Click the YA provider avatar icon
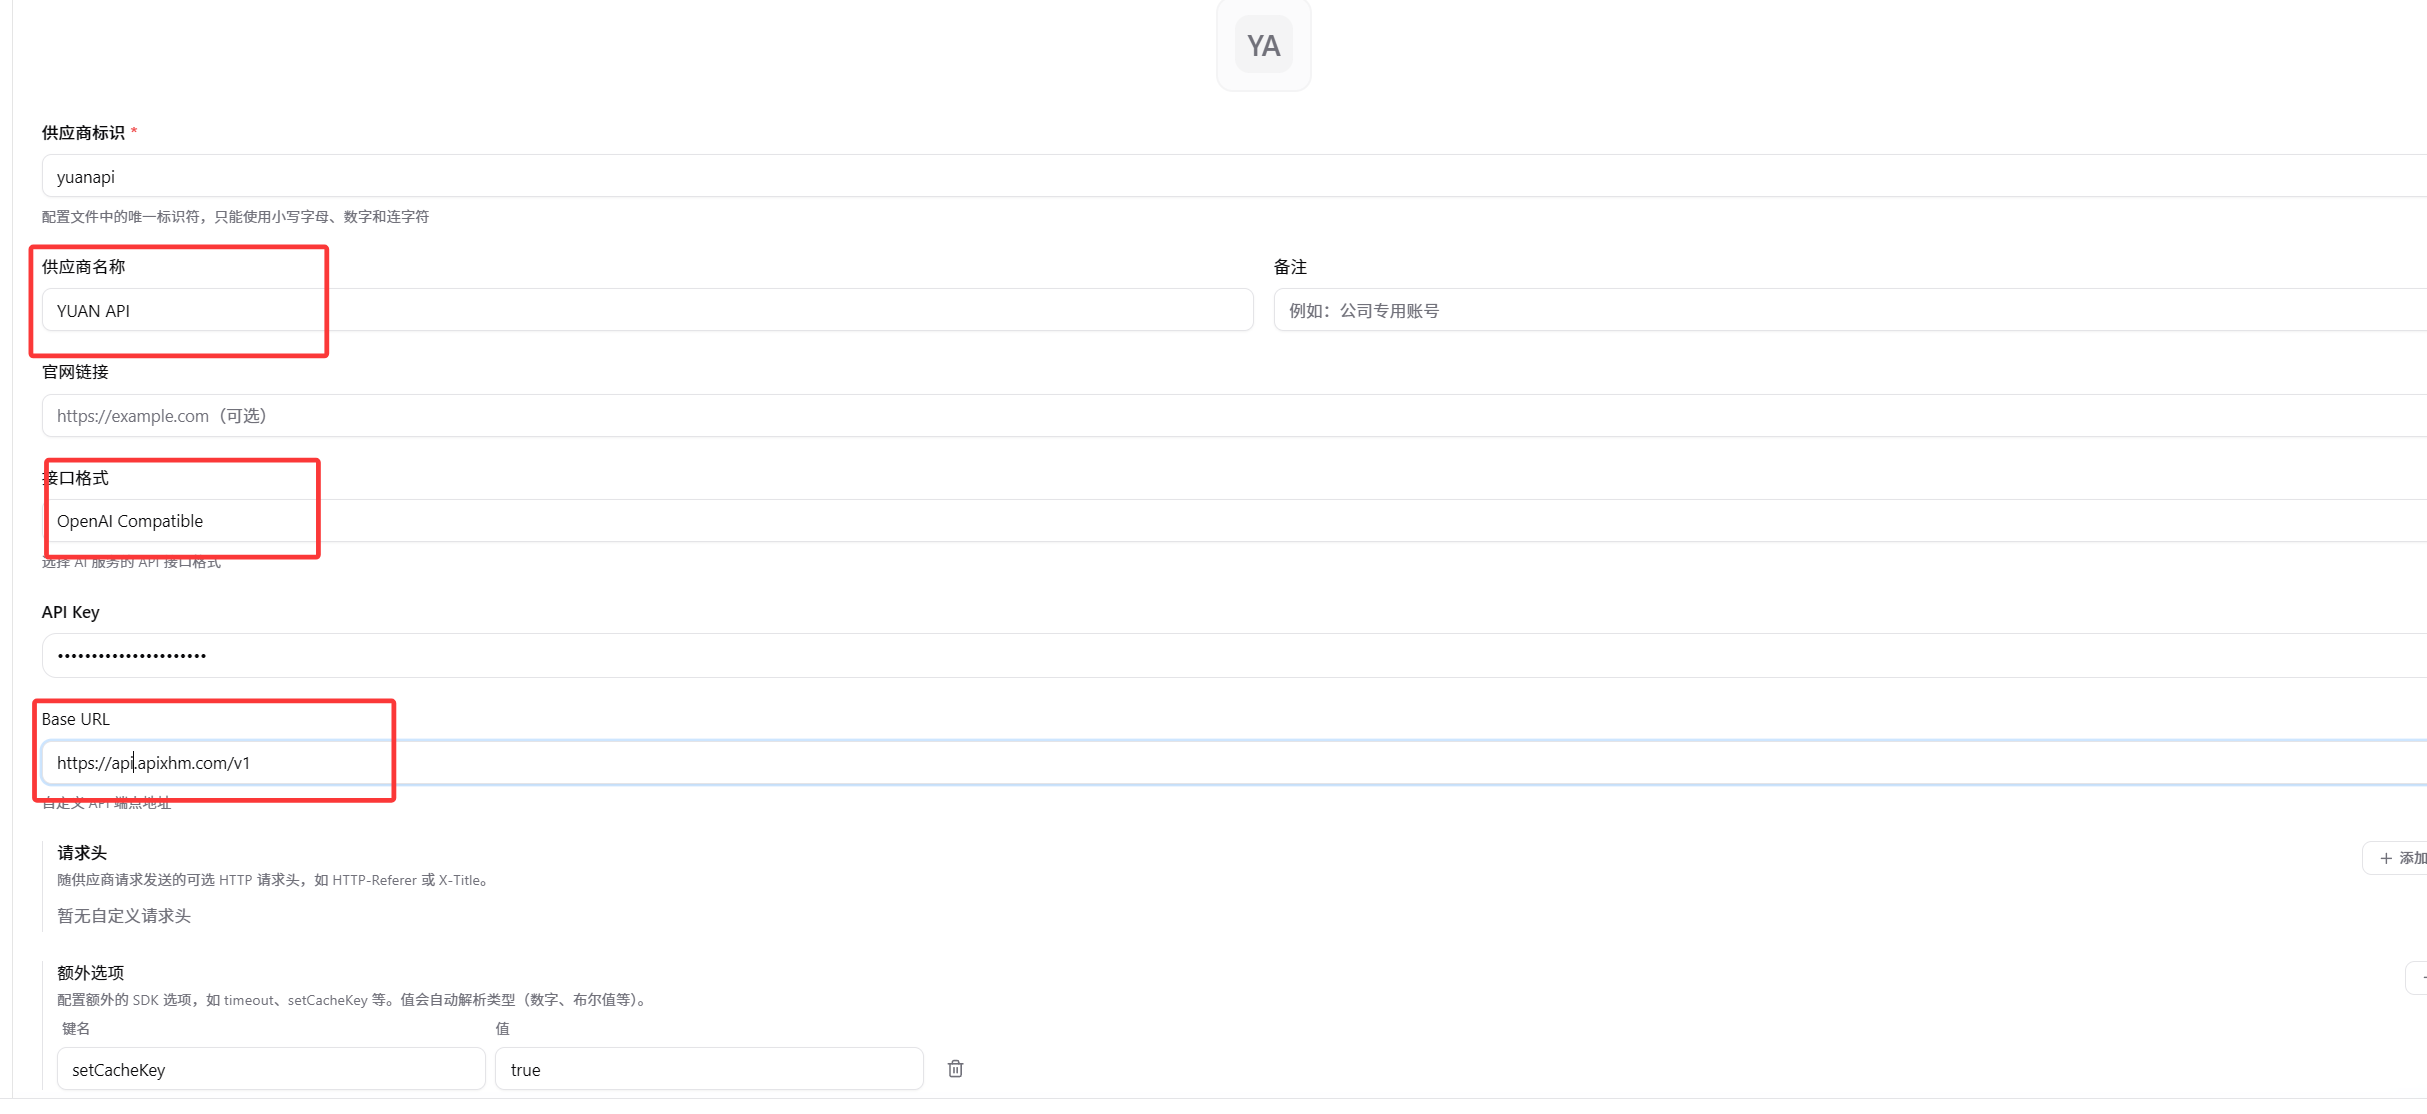2427x1114 pixels. pyautogui.click(x=1263, y=45)
